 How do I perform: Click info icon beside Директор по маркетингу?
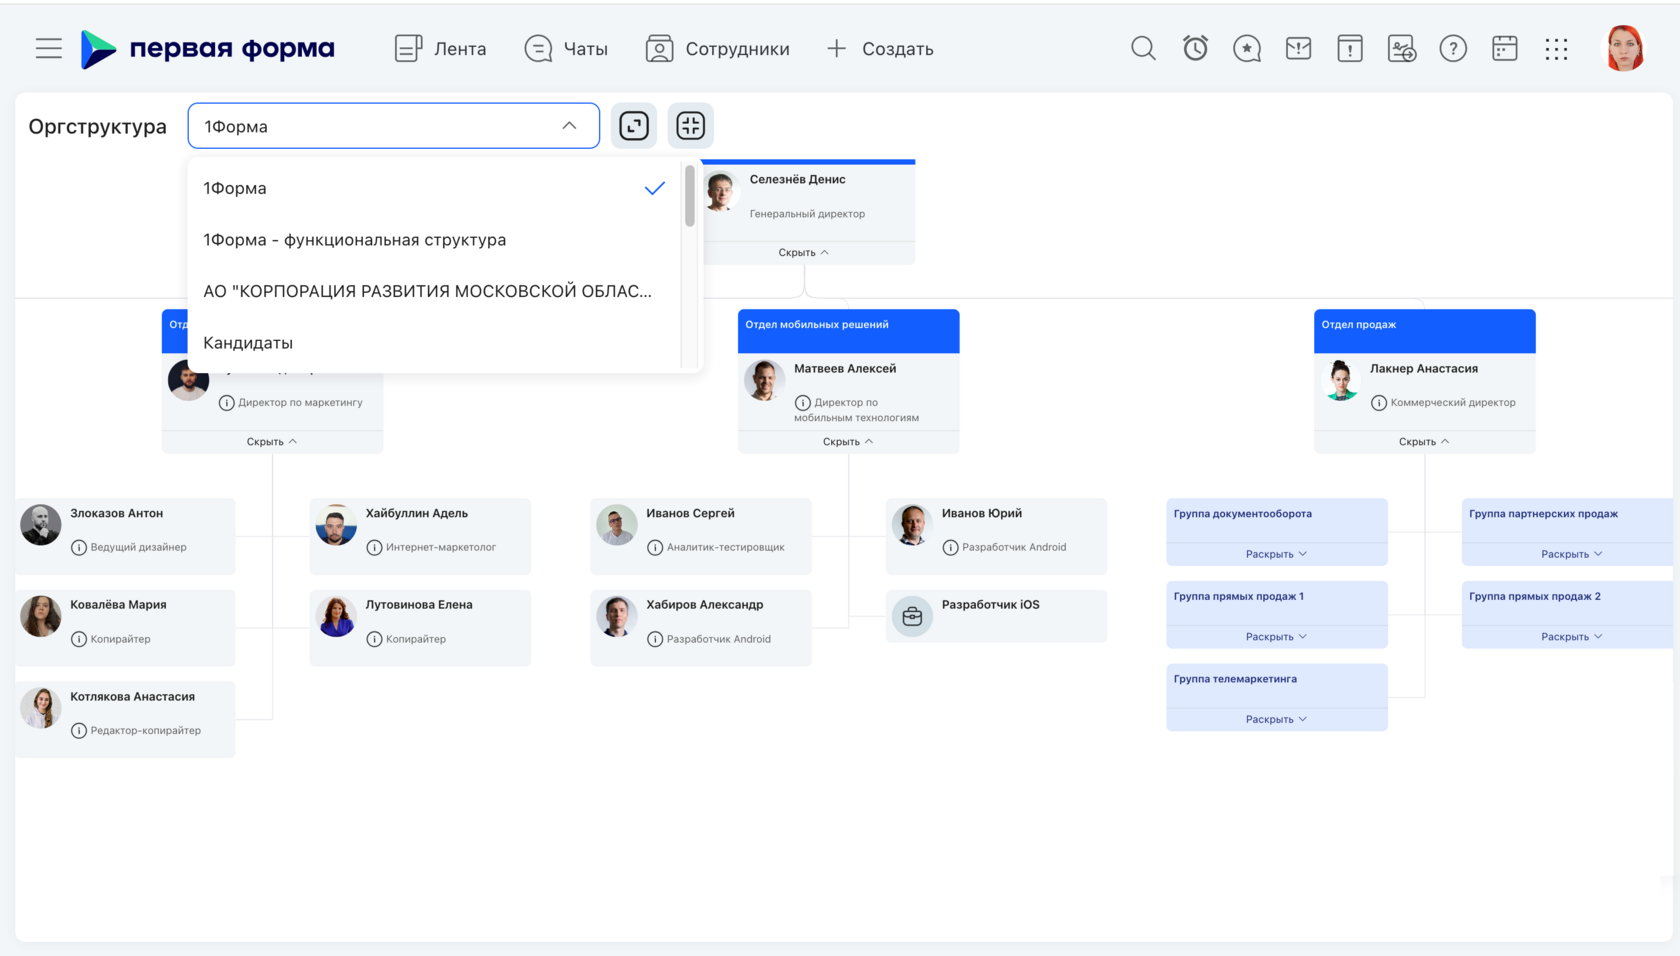227,403
